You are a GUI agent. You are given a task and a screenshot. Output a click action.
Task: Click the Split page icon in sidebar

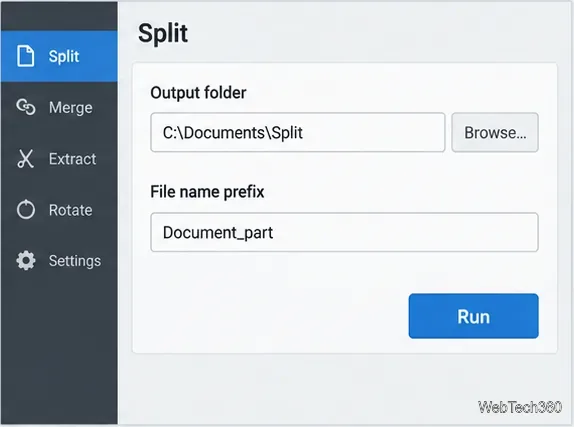click(x=26, y=56)
